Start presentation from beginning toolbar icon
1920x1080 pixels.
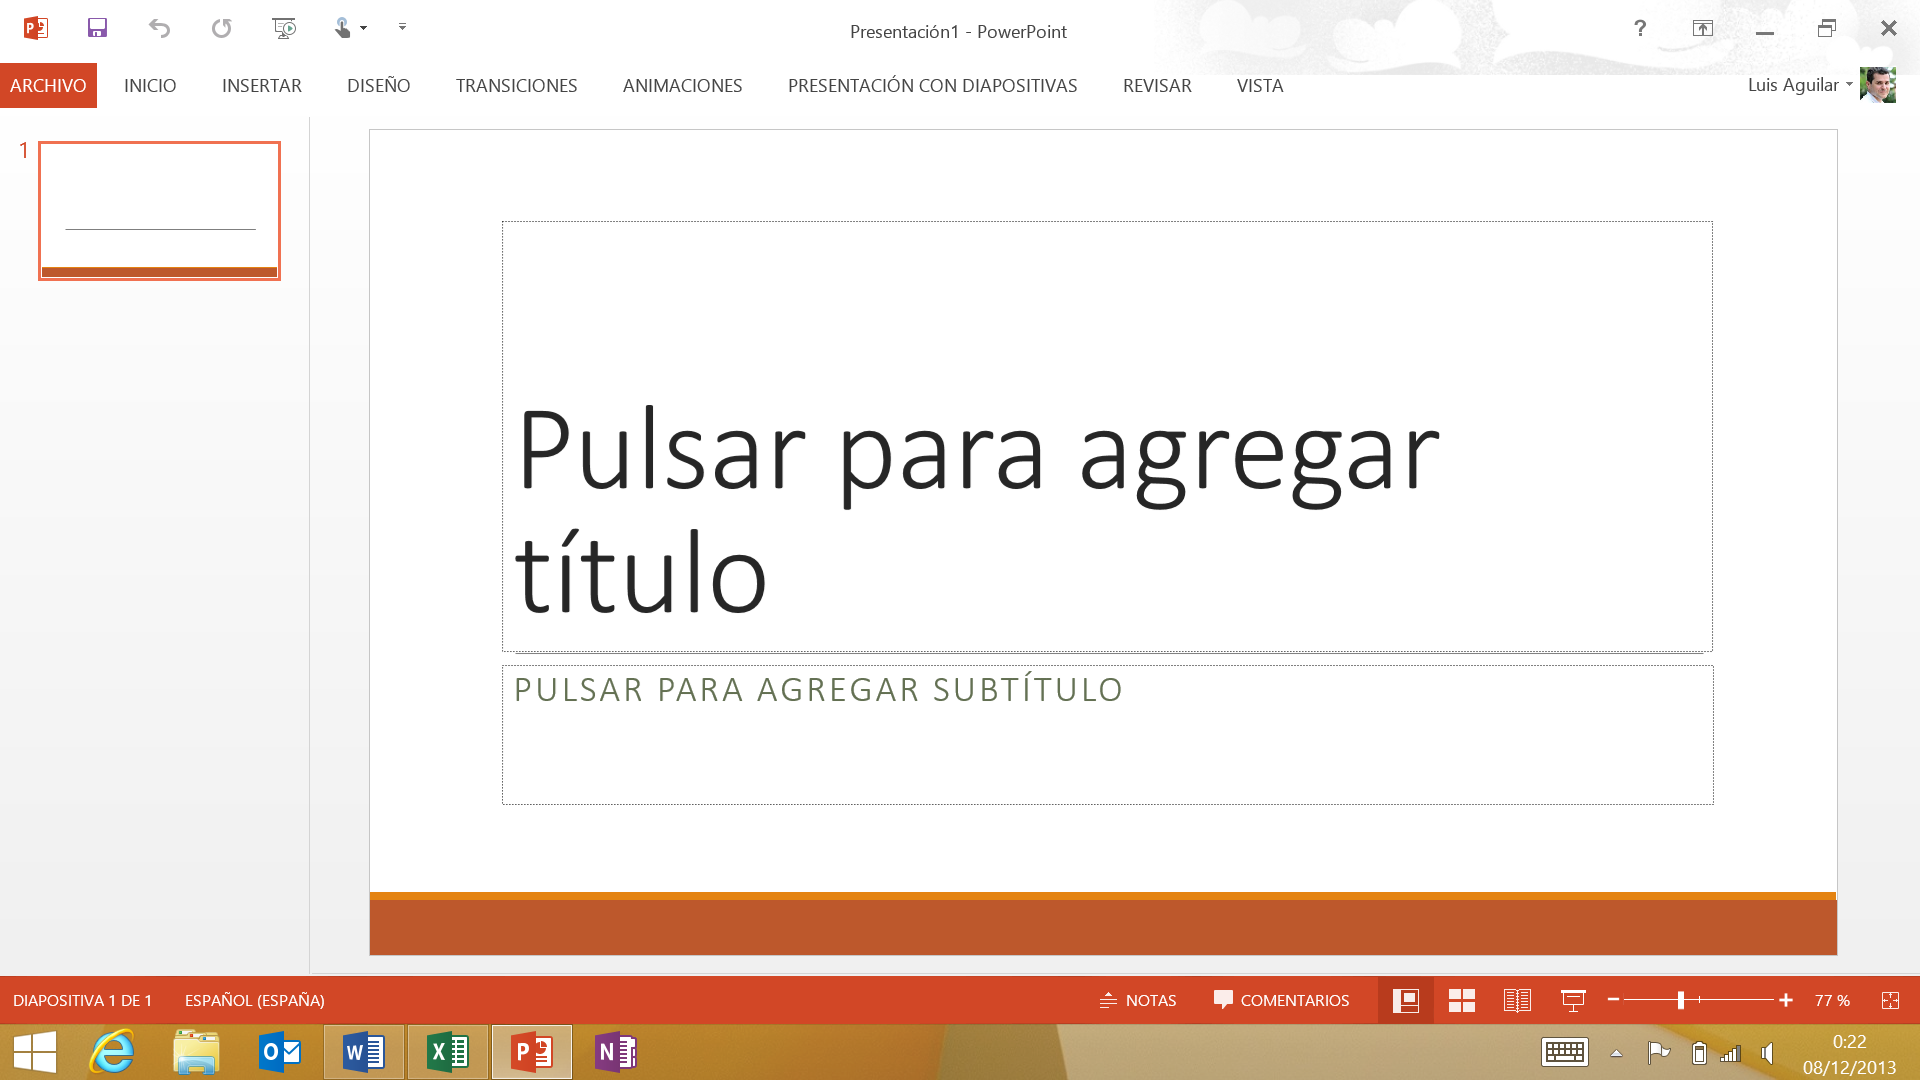coord(284,28)
